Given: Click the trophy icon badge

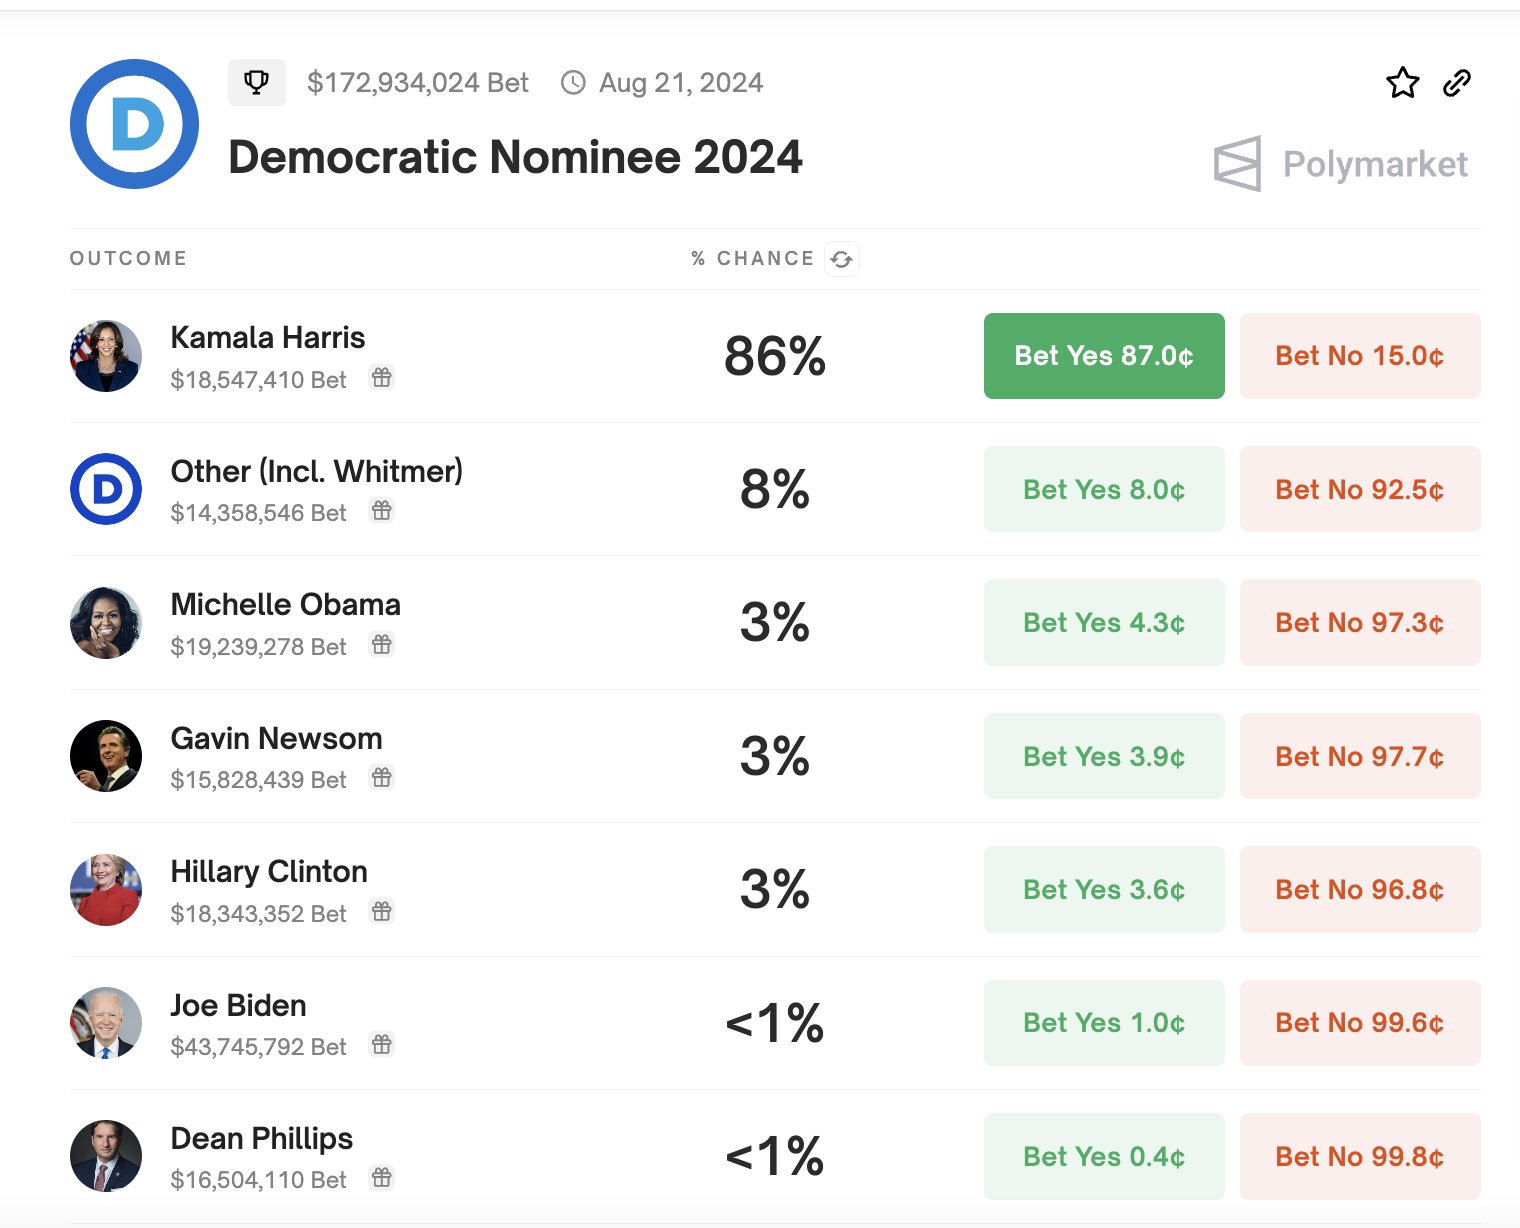Looking at the screenshot, I should (257, 82).
